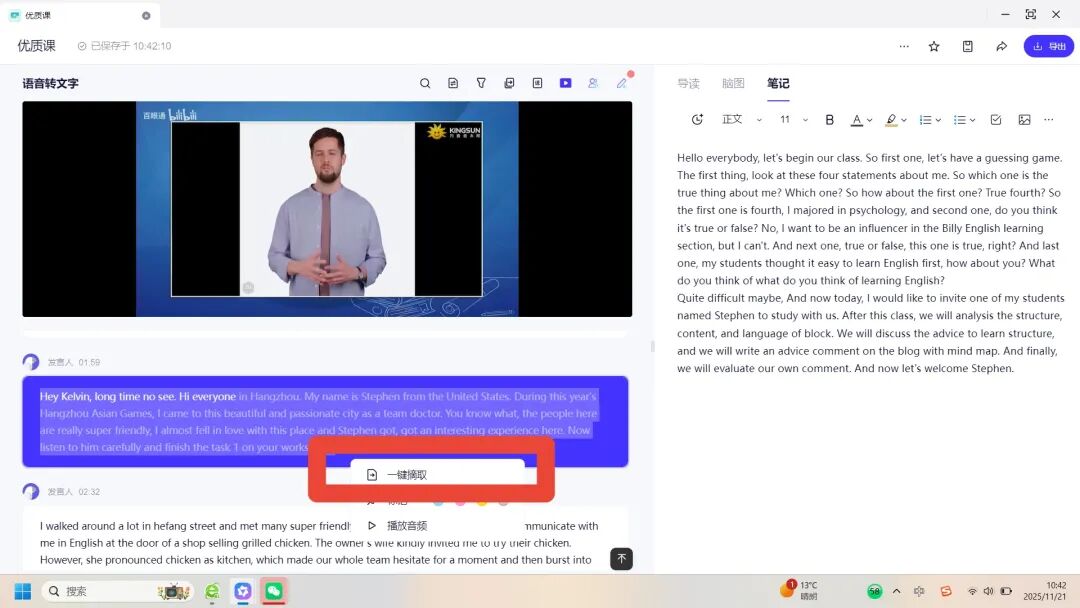Viewport: 1080px width, 608px height.
Task: Expand the font color dropdown arrow
Action: tap(870, 120)
